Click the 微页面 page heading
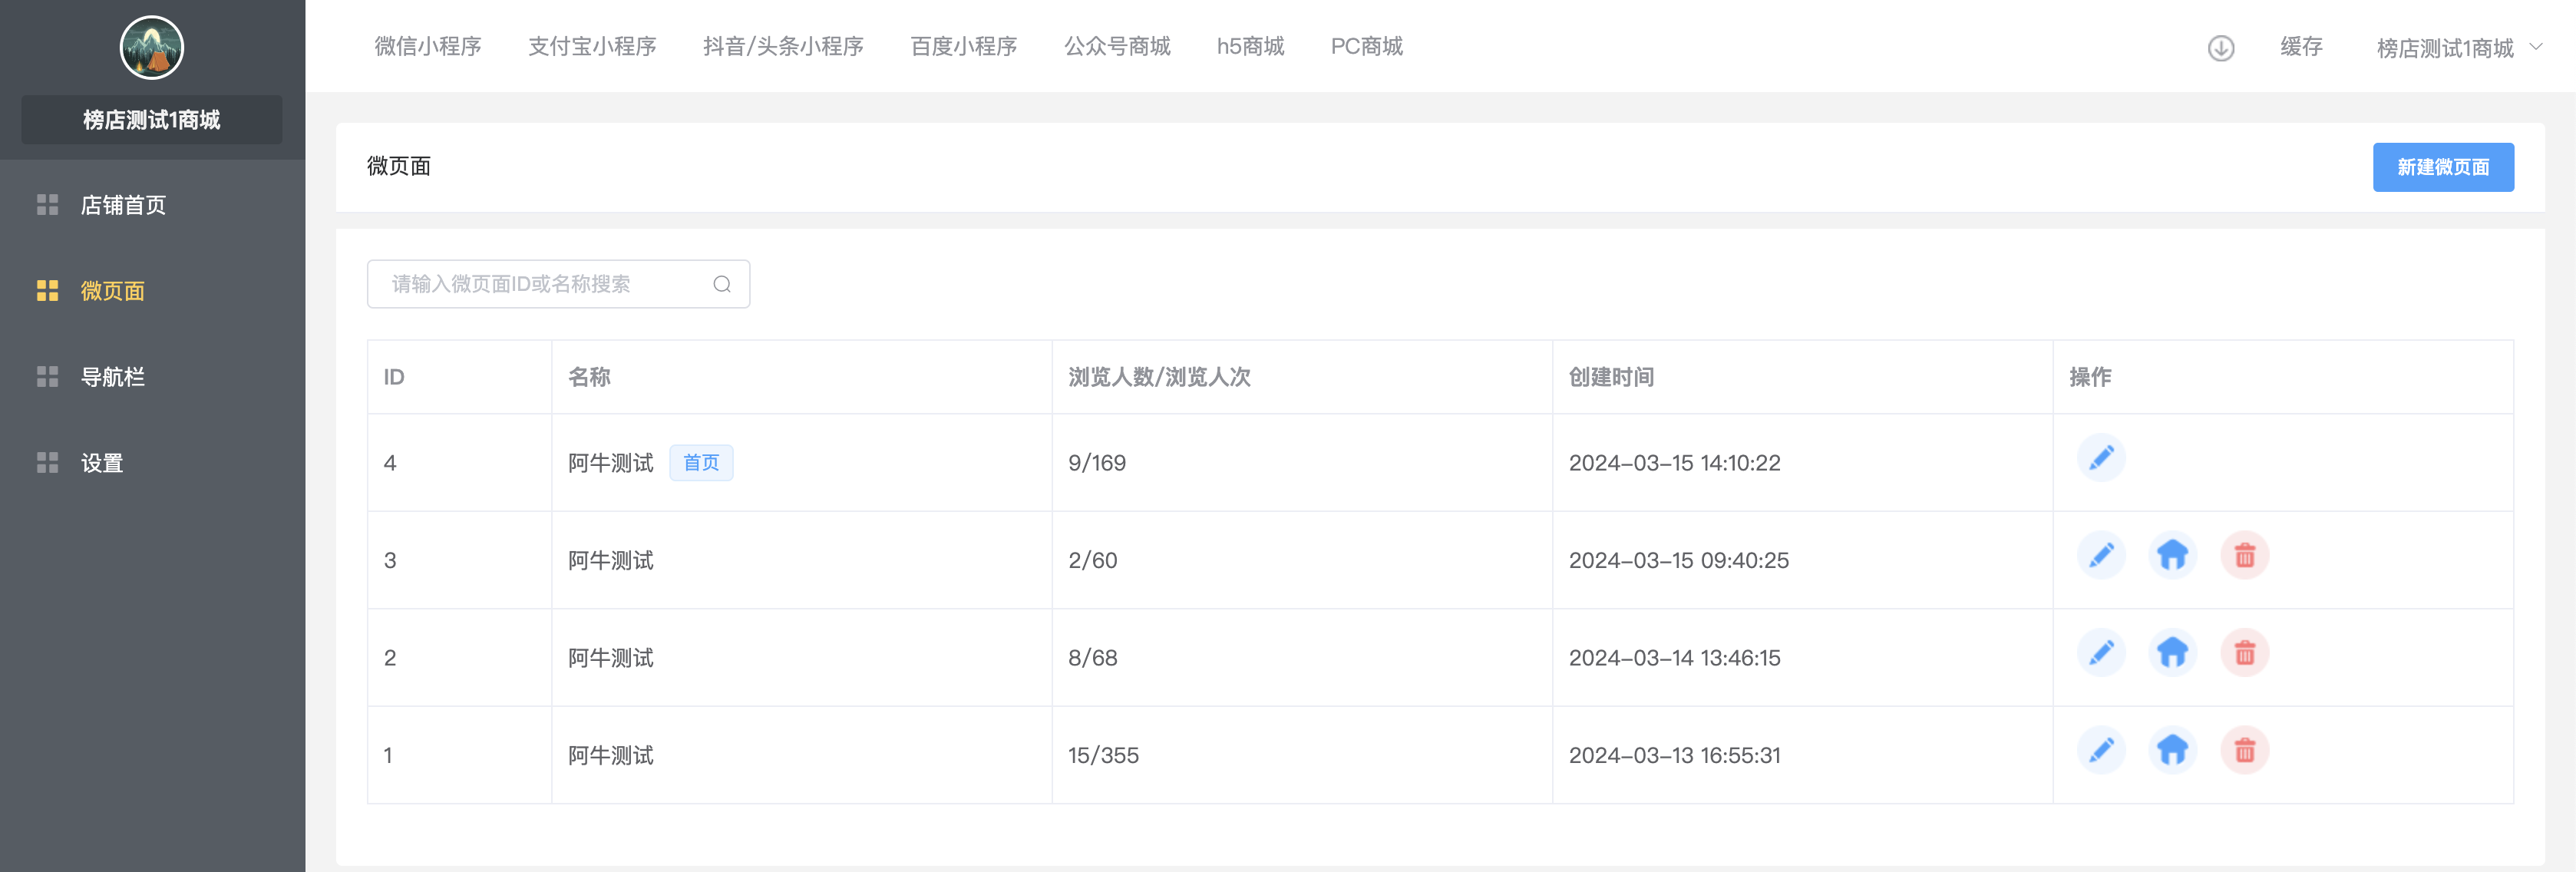Screen dimensions: 2576x872 [399, 166]
